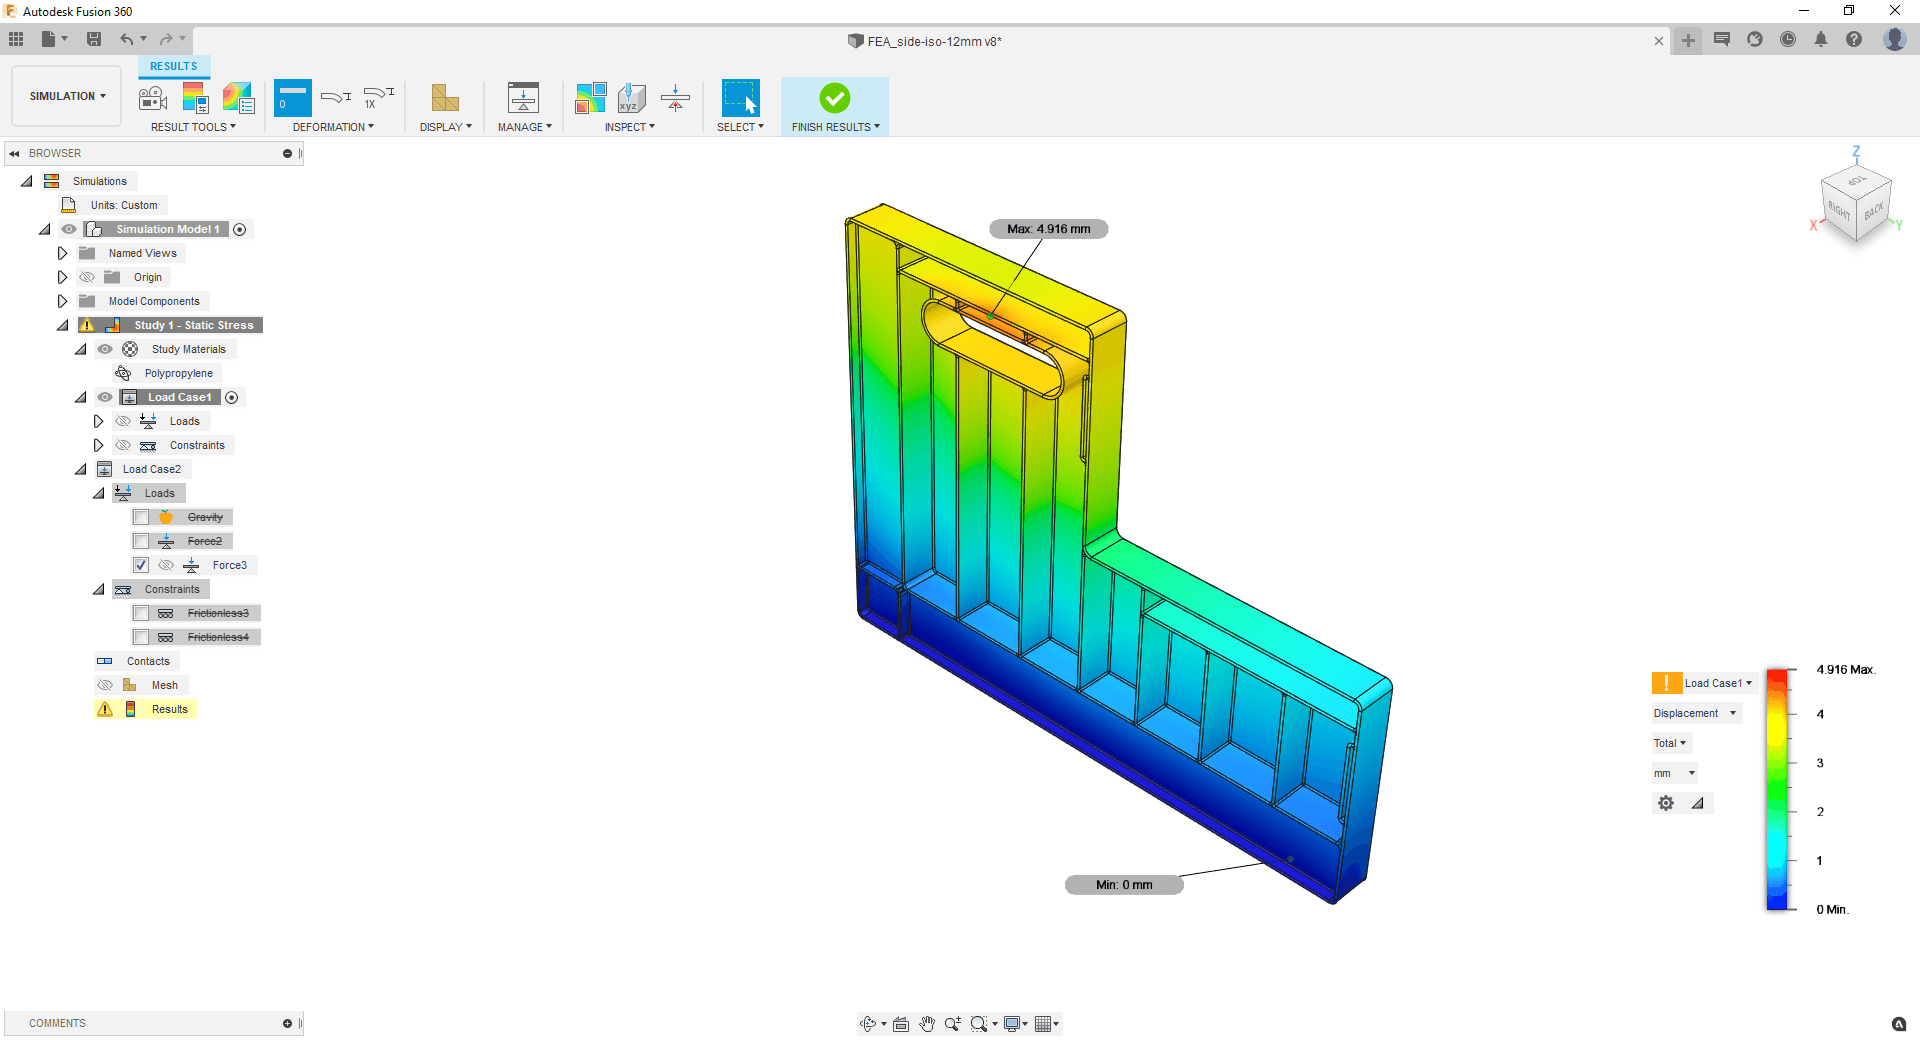The width and height of the screenshot is (1920, 1040).
Task: Click the view cube in the corner
Action: click(1856, 203)
